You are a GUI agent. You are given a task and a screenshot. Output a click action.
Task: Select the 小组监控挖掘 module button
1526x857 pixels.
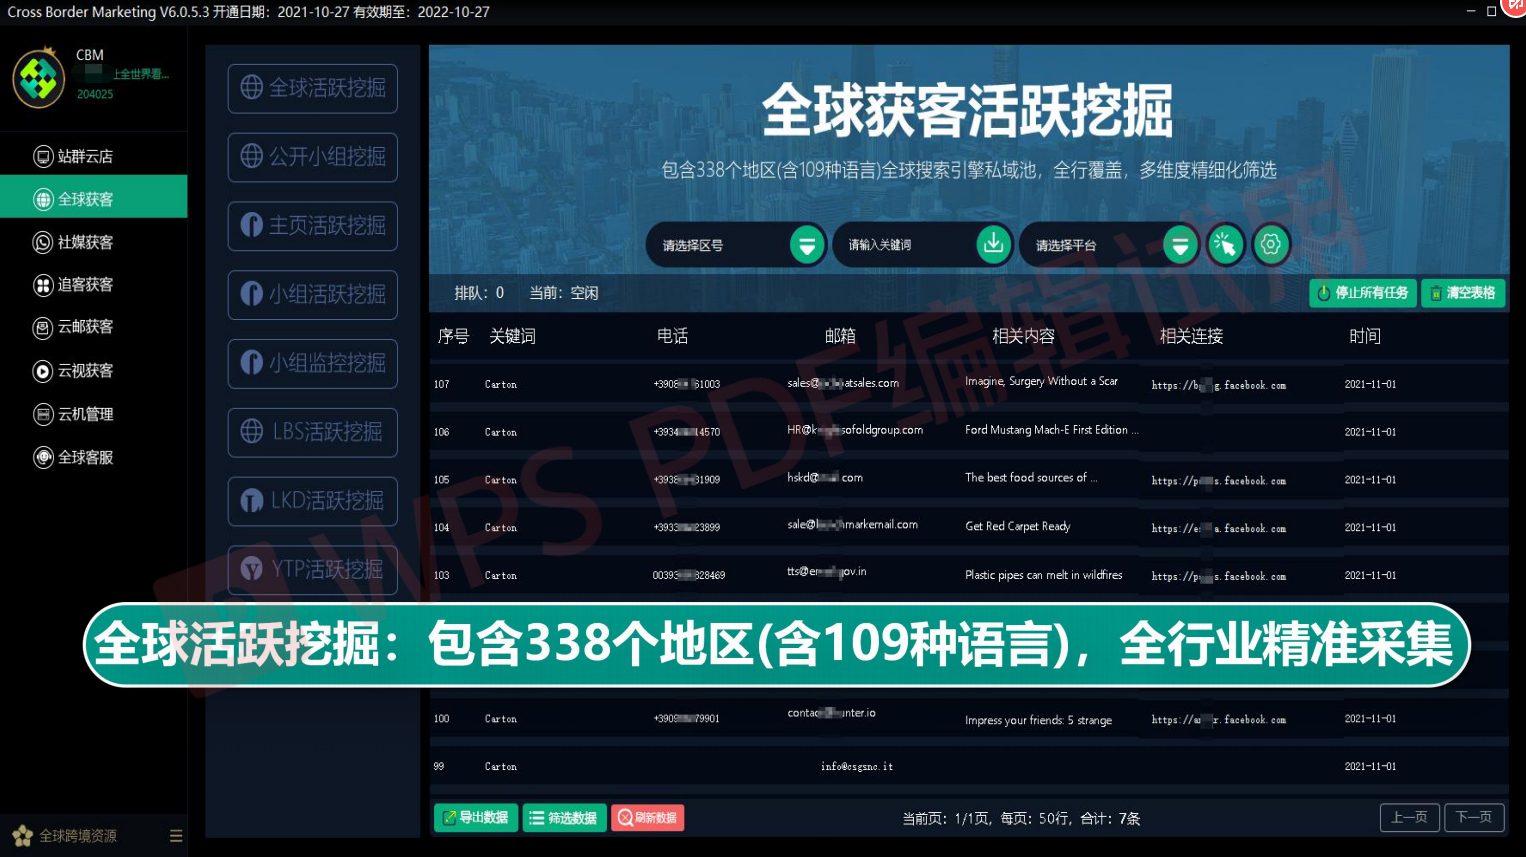313,363
